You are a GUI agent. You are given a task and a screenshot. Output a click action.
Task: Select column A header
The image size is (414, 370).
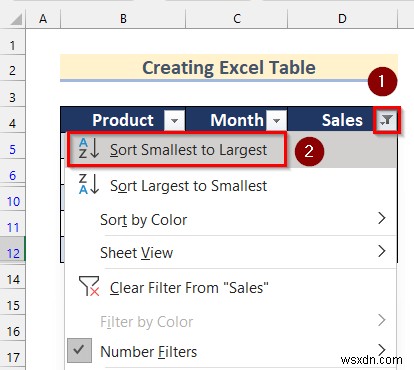pyautogui.click(x=43, y=19)
